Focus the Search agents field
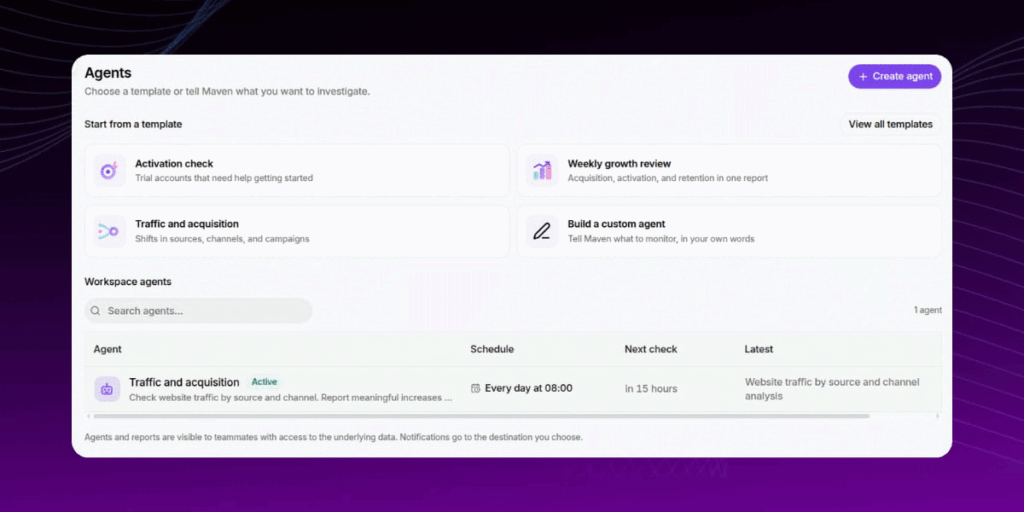 tap(199, 311)
